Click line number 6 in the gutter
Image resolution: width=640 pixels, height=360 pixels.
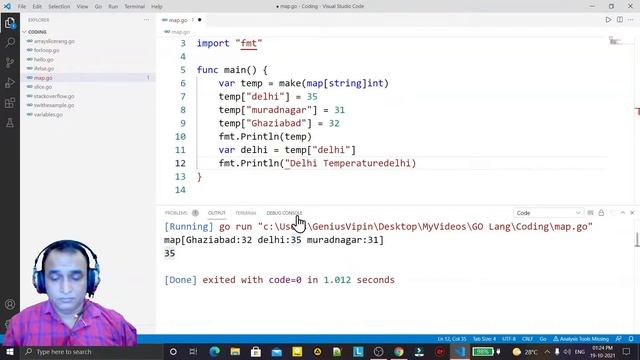[x=182, y=83]
